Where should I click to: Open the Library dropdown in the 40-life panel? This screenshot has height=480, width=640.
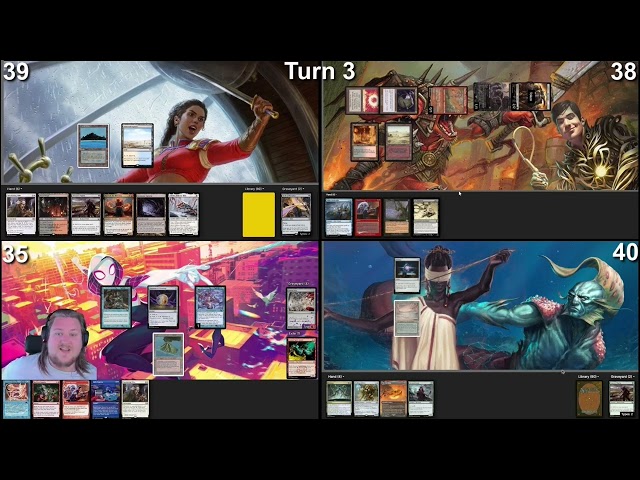(588, 376)
